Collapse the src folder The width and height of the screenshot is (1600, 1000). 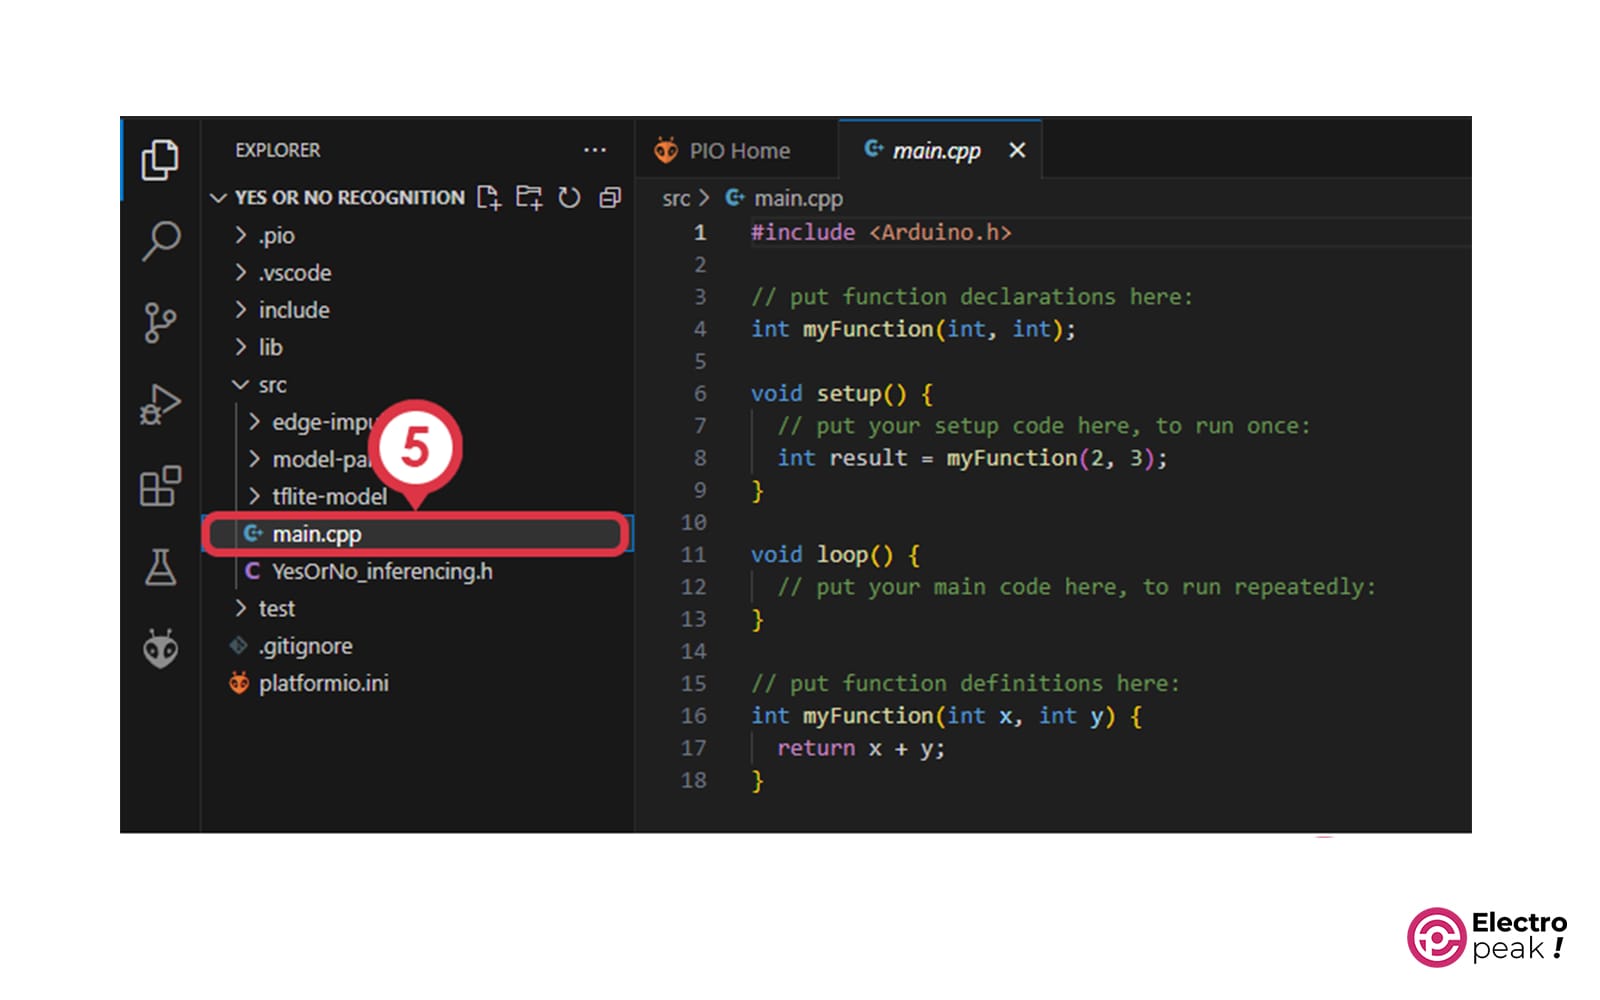pyautogui.click(x=272, y=385)
